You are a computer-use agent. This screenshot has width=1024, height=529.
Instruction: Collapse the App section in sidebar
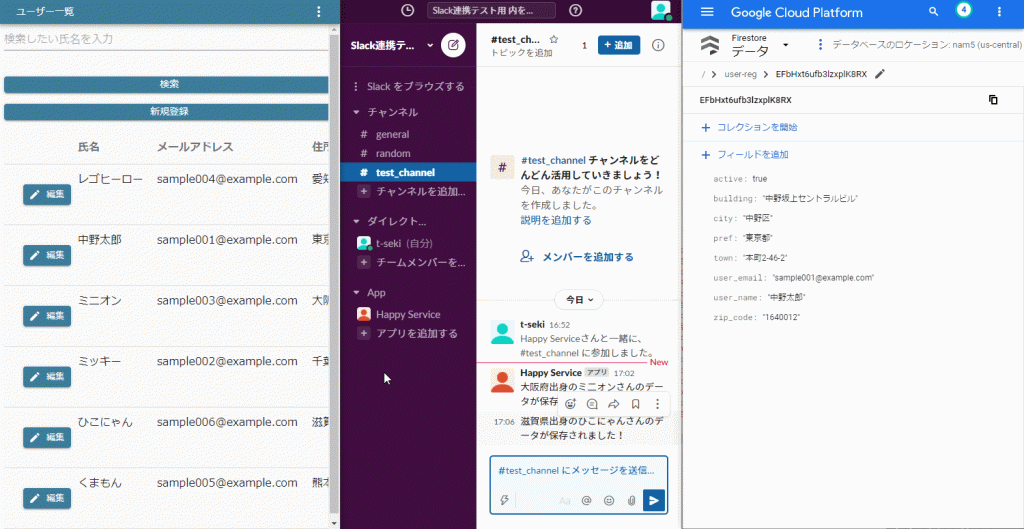click(357, 293)
